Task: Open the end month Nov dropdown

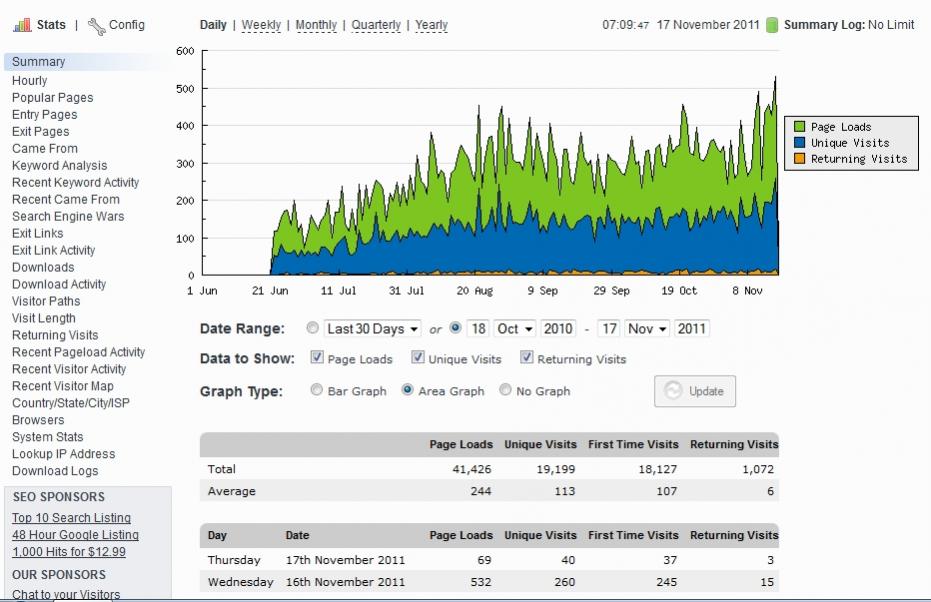Action: [647, 329]
